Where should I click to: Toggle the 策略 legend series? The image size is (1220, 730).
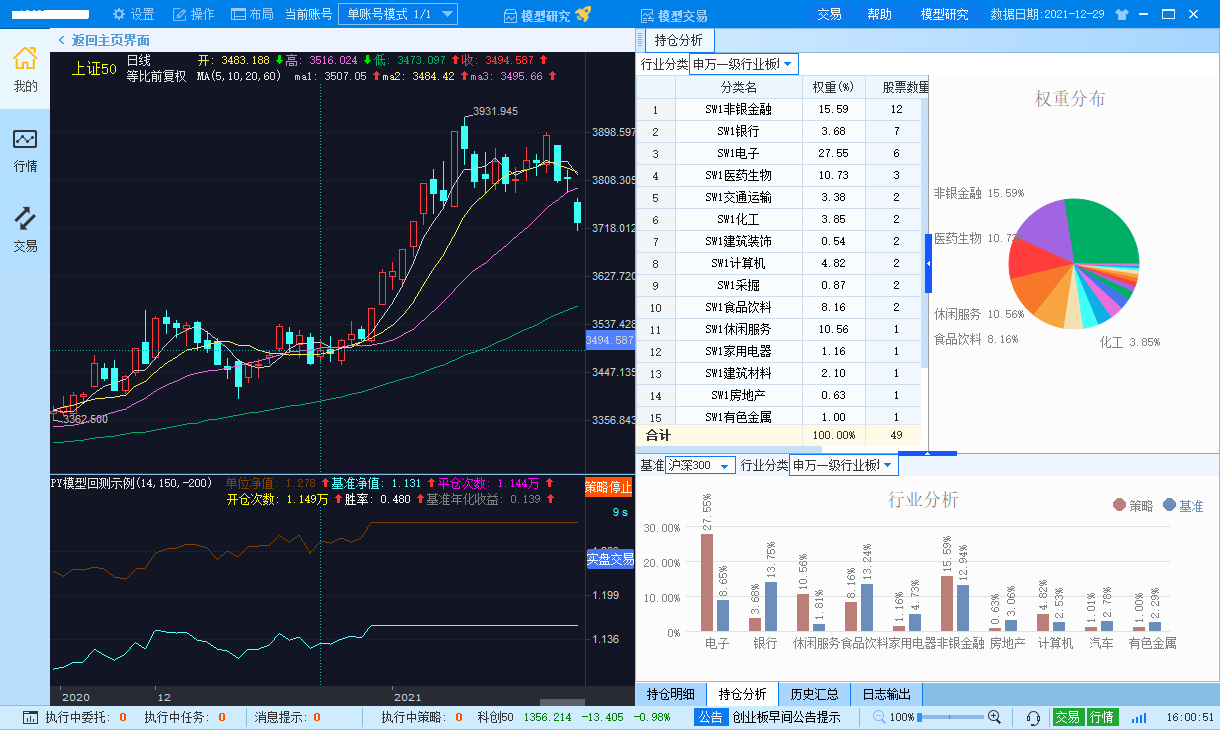[x=1132, y=506]
